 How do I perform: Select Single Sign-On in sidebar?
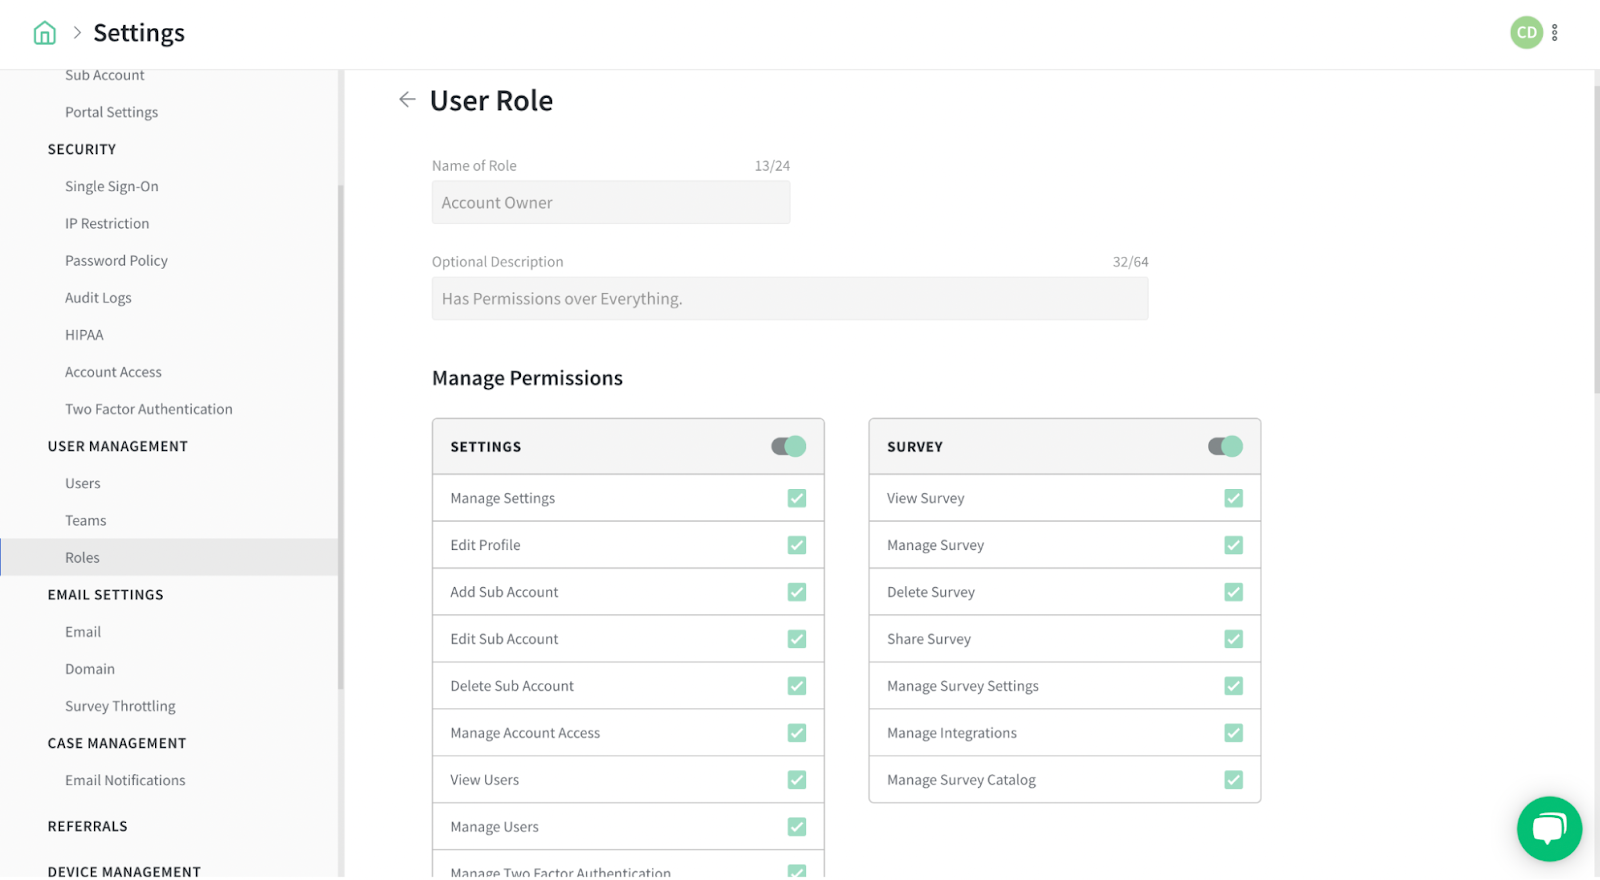tap(112, 187)
